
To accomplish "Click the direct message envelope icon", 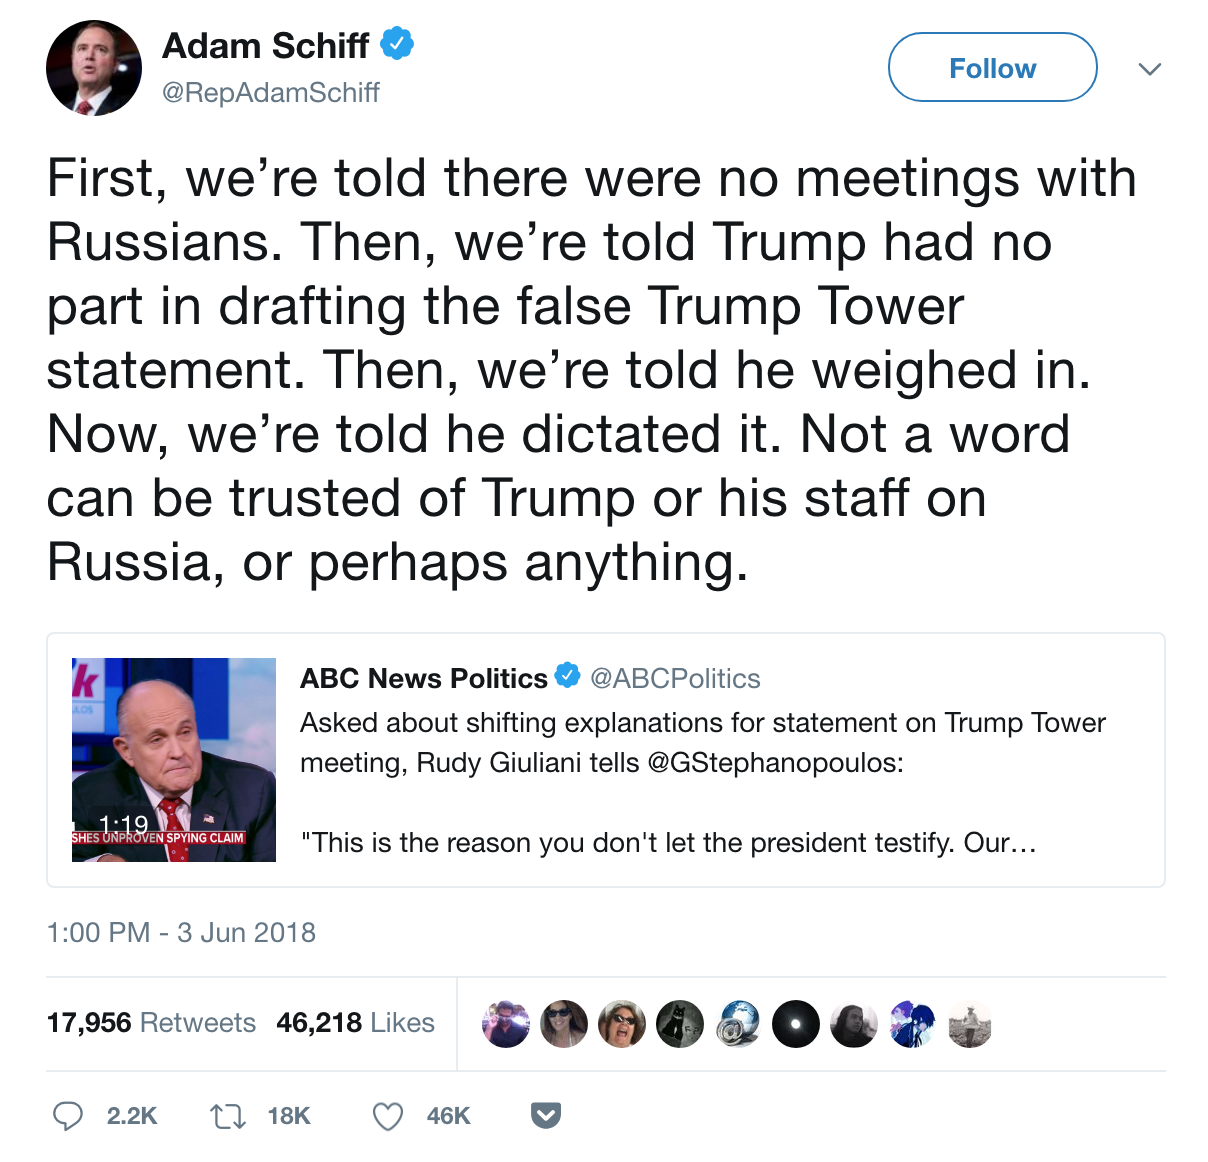I will click(x=546, y=1115).
